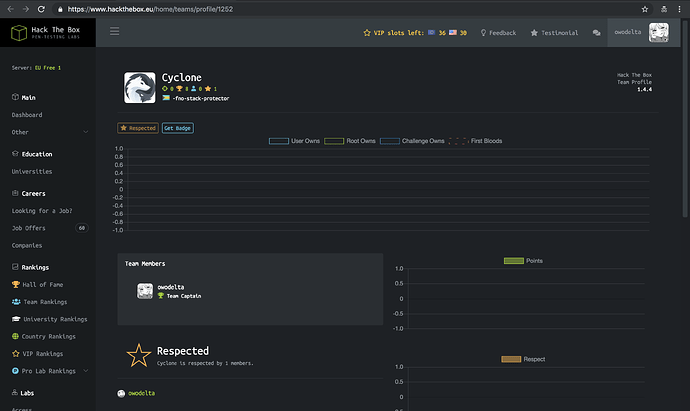Open browser three-dot menu
Image resolution: width=690 pixels, height=411 pixels.
click(x=679, y=9)
